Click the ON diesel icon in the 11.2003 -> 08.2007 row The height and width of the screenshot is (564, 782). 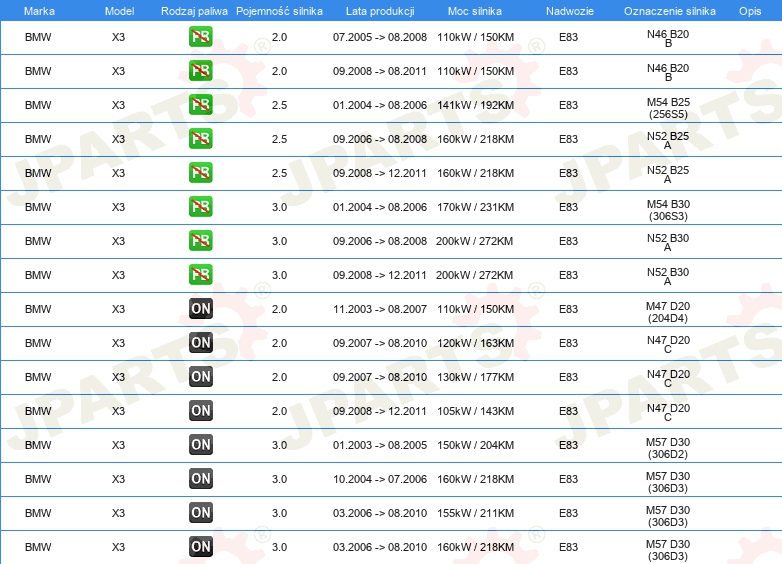coord(200,309)
